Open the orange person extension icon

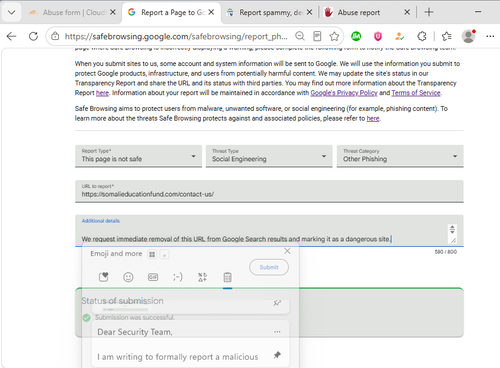click(x=399, y=36)
